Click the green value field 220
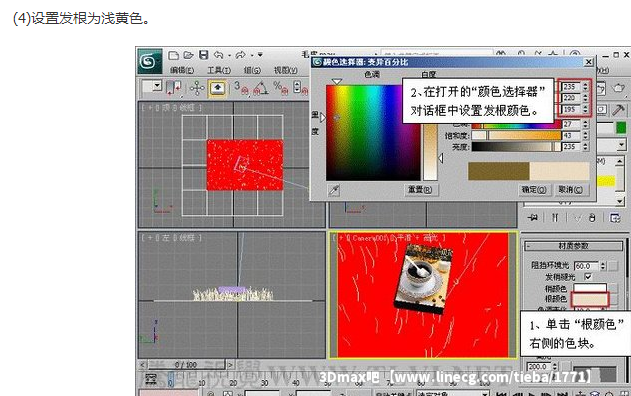 tap(571, 98)
